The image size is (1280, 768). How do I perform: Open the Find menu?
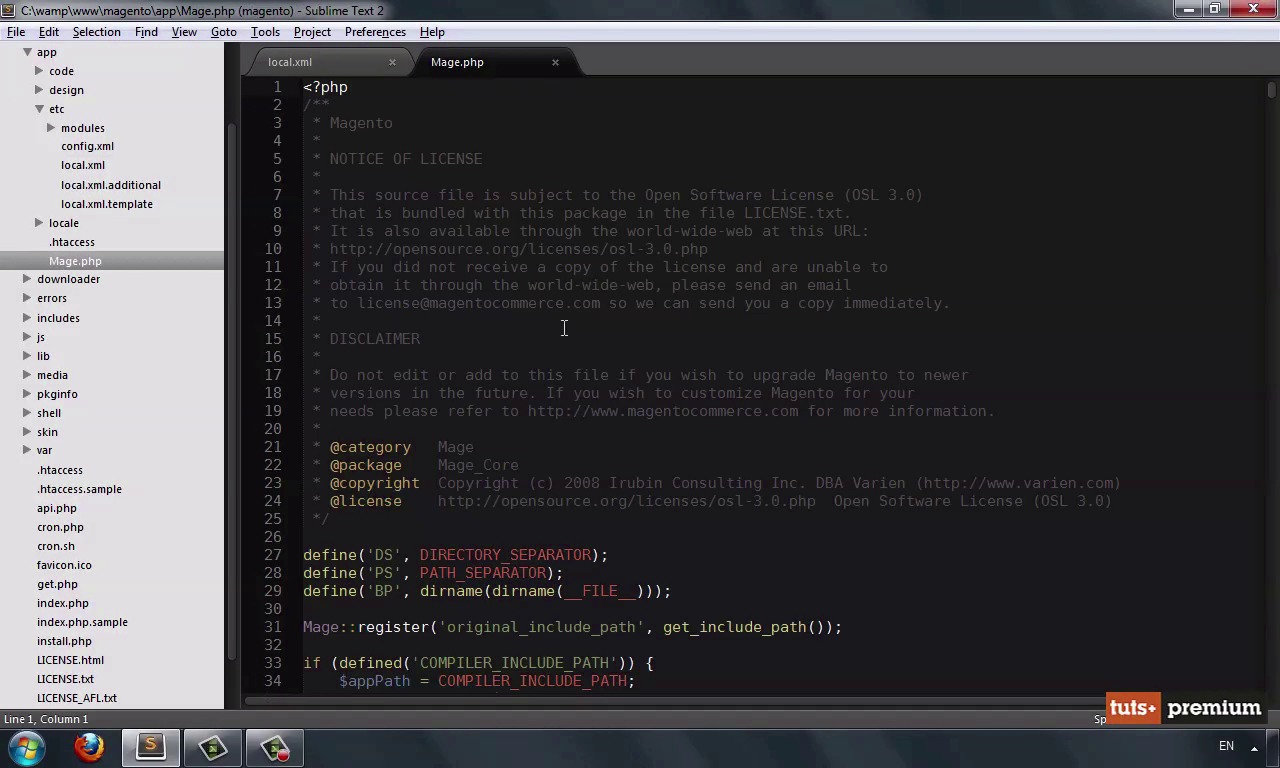point(146,32)
